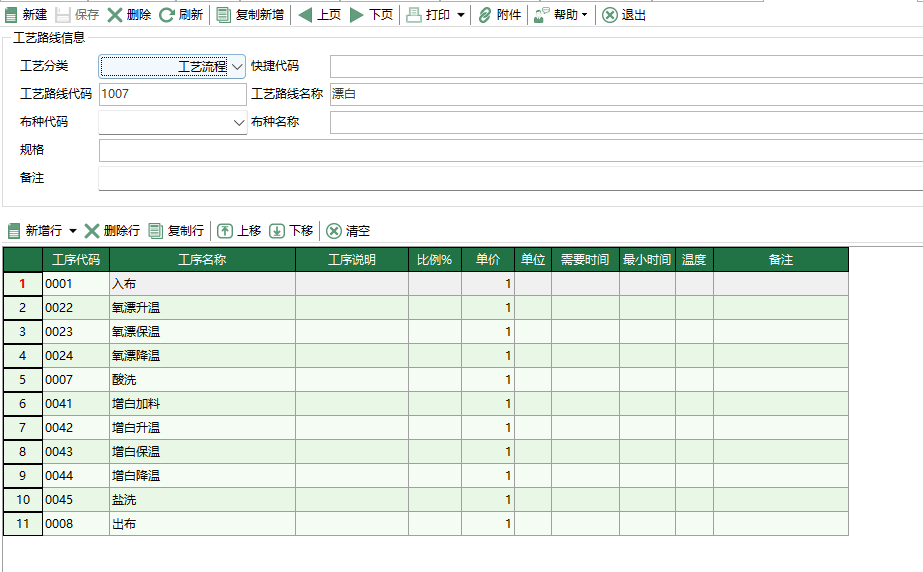Image resolution: width=923 pixels, height=572 pixels.
Task: Click the cell with code 0045
Action: (76, 500)
